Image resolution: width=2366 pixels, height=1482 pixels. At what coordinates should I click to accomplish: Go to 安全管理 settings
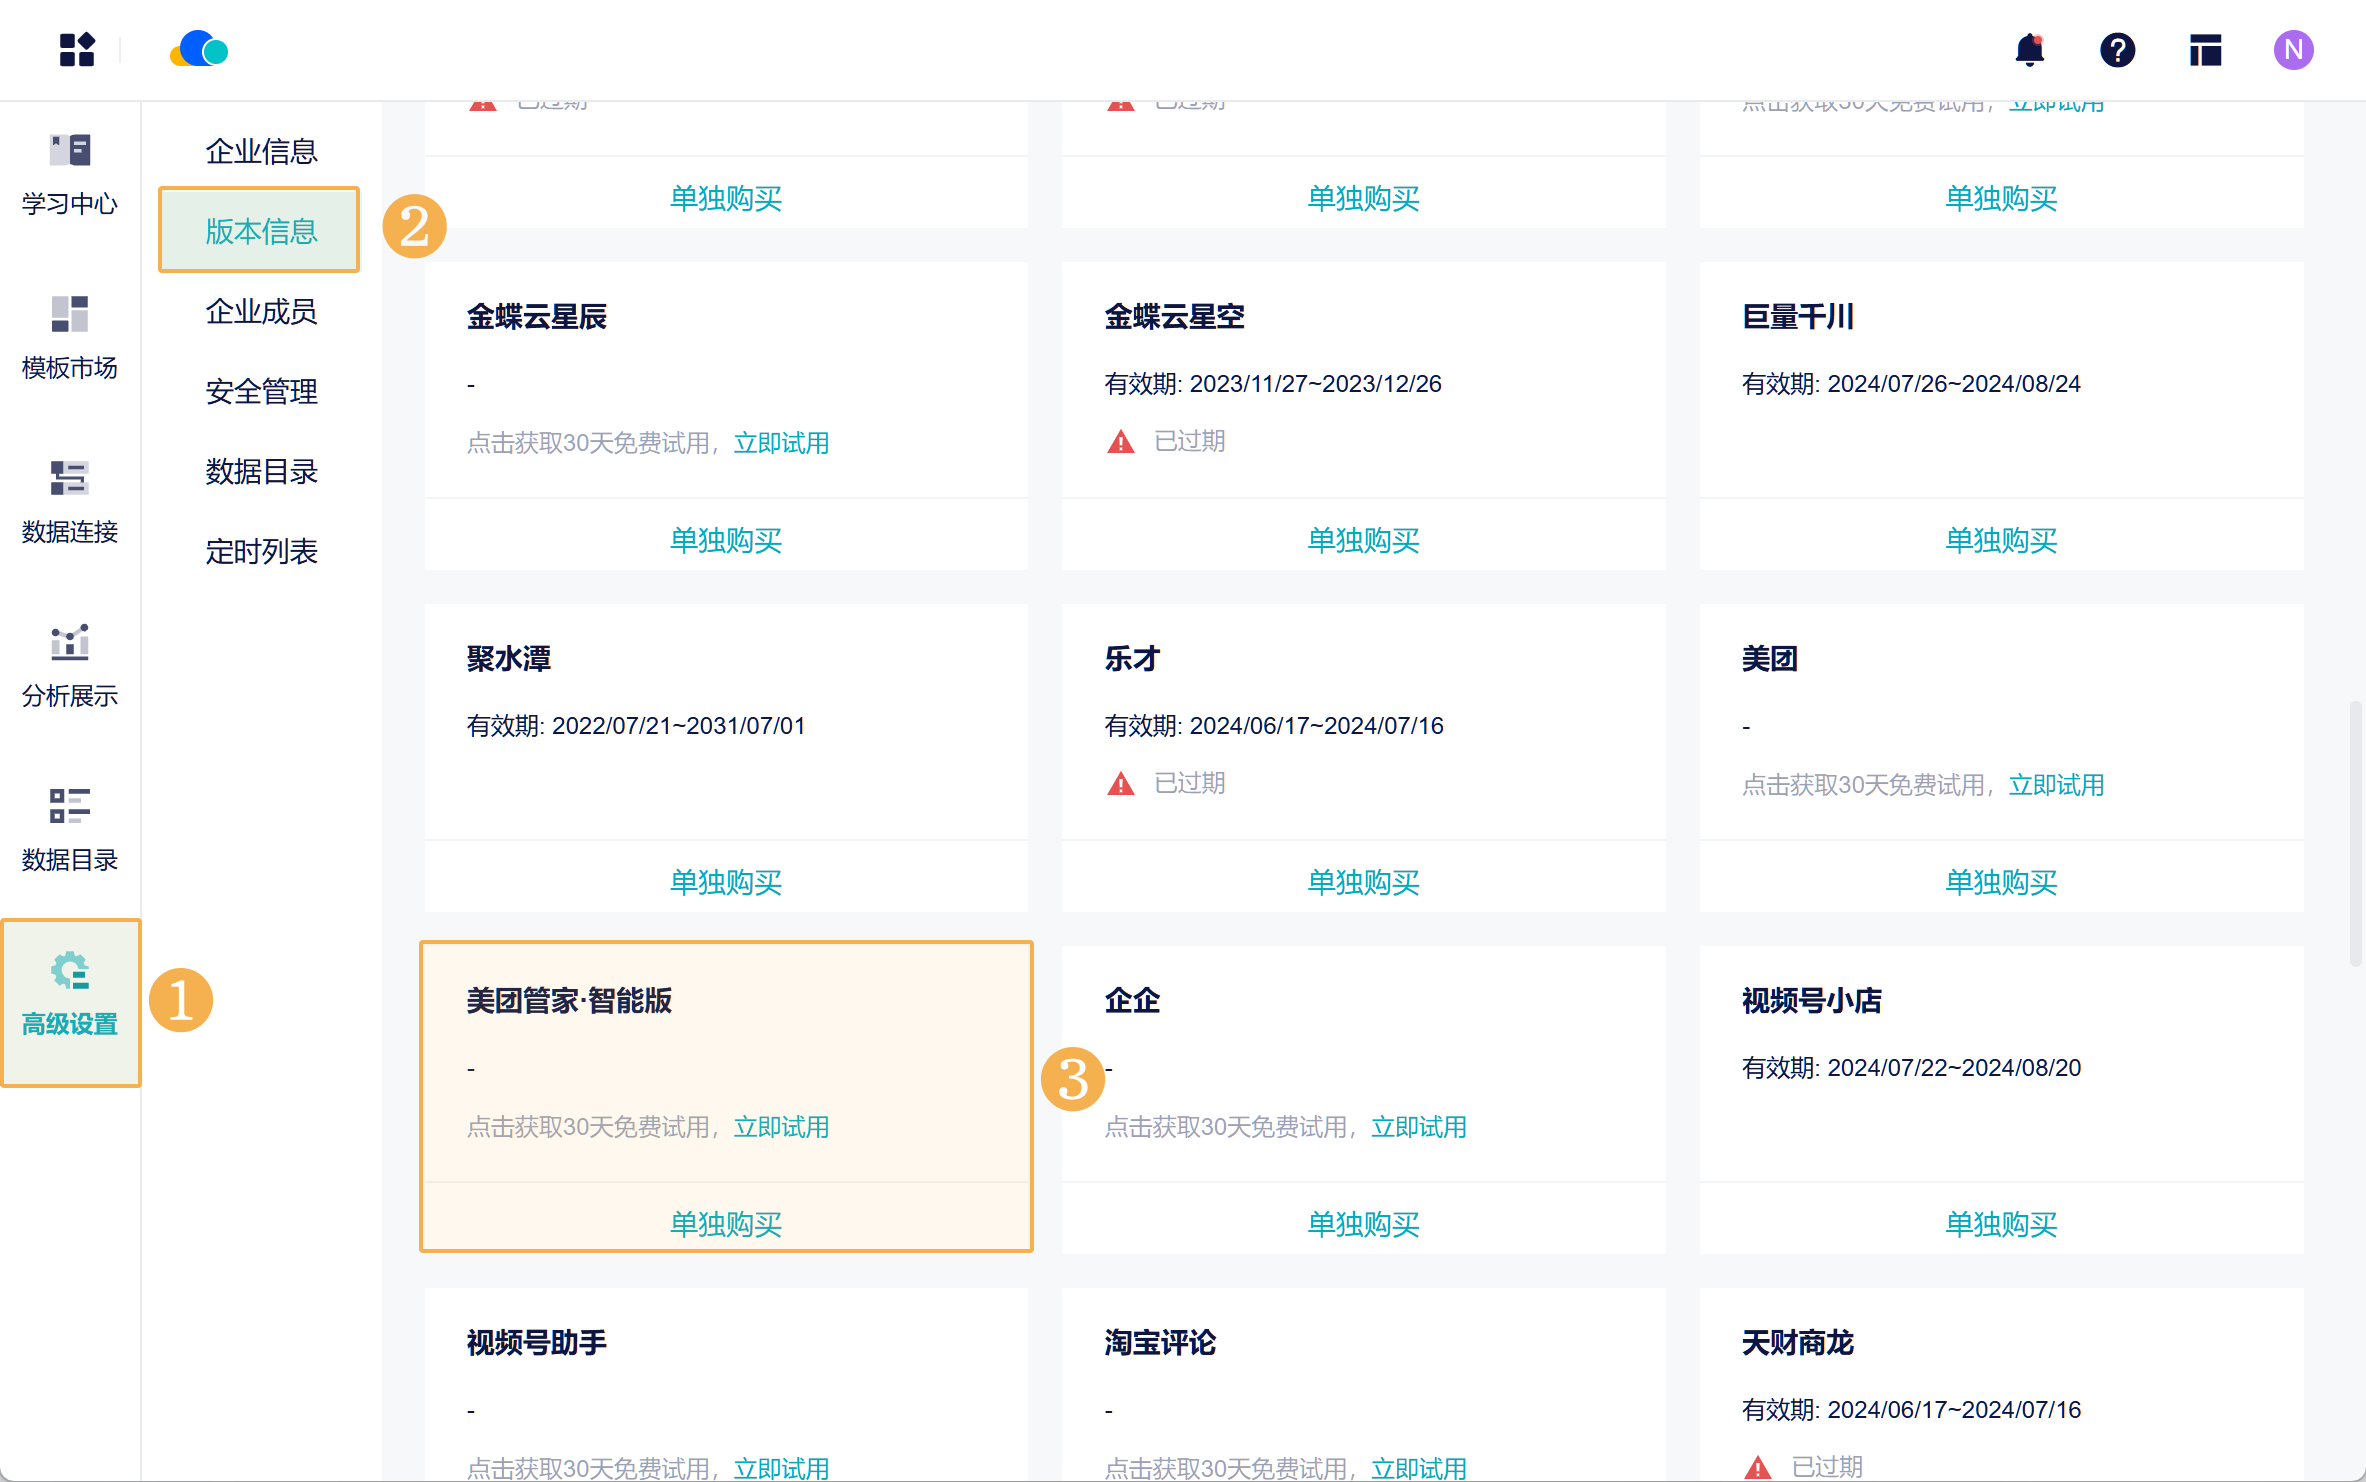(261, 391)
